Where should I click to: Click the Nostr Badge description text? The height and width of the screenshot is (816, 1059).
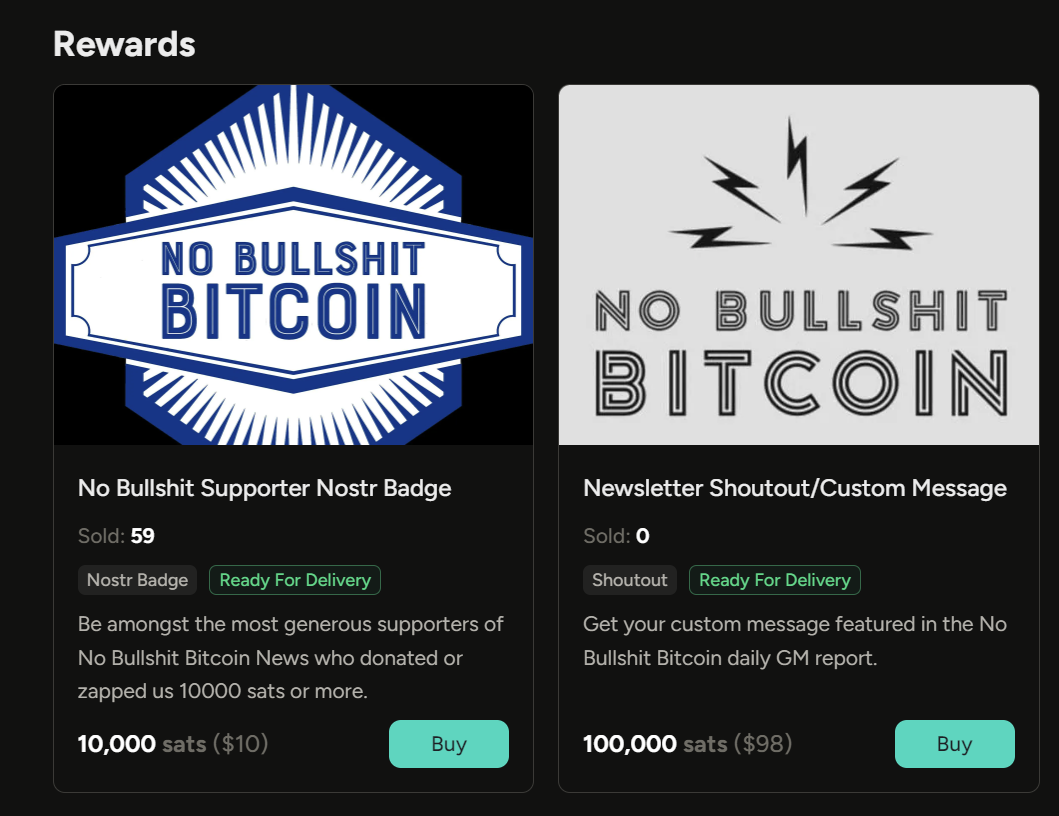tap(290, 658)
